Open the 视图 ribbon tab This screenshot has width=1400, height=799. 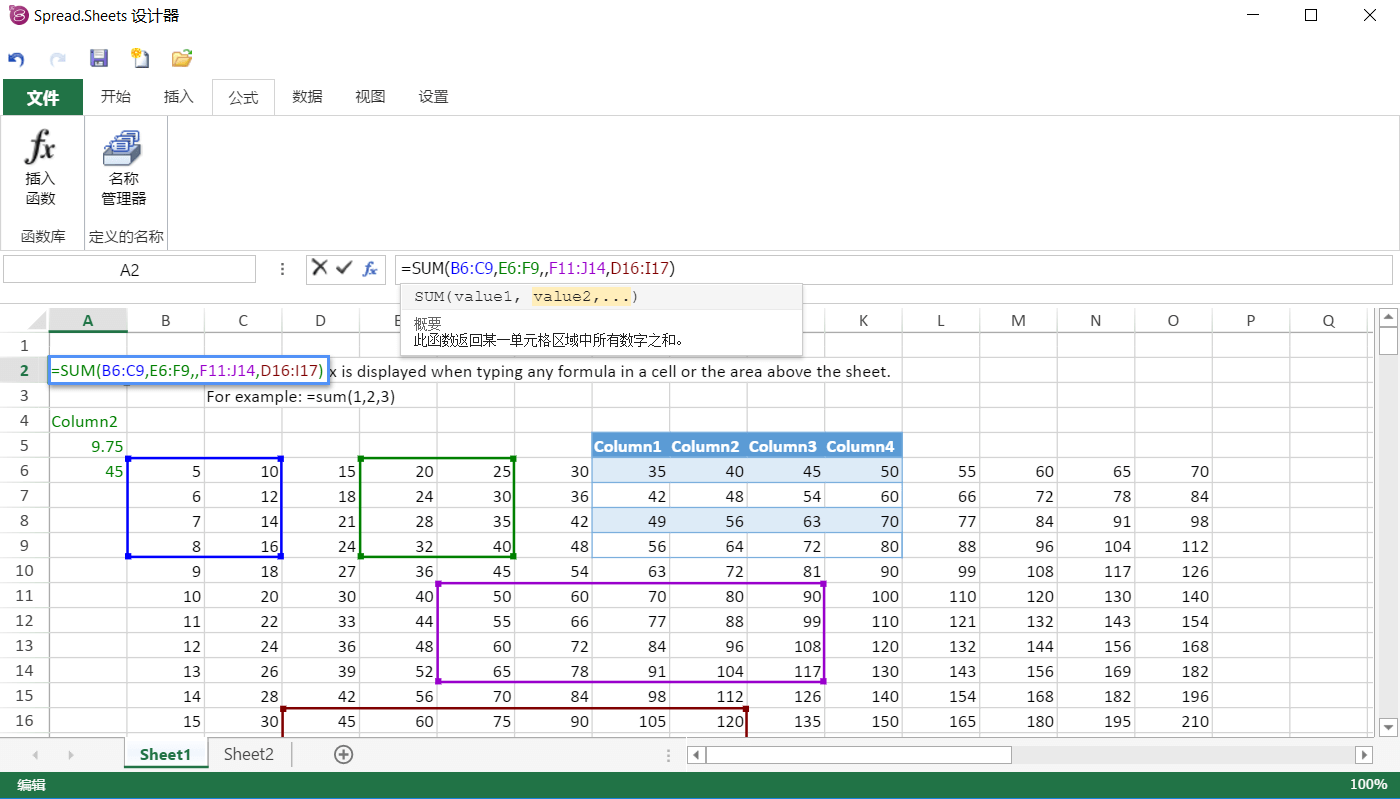[x=370, y=96]
